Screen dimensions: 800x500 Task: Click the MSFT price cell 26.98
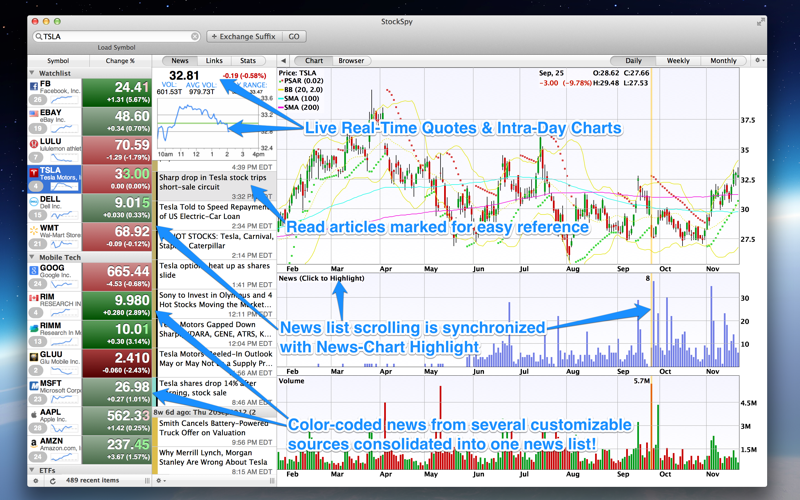pos(117,392)
